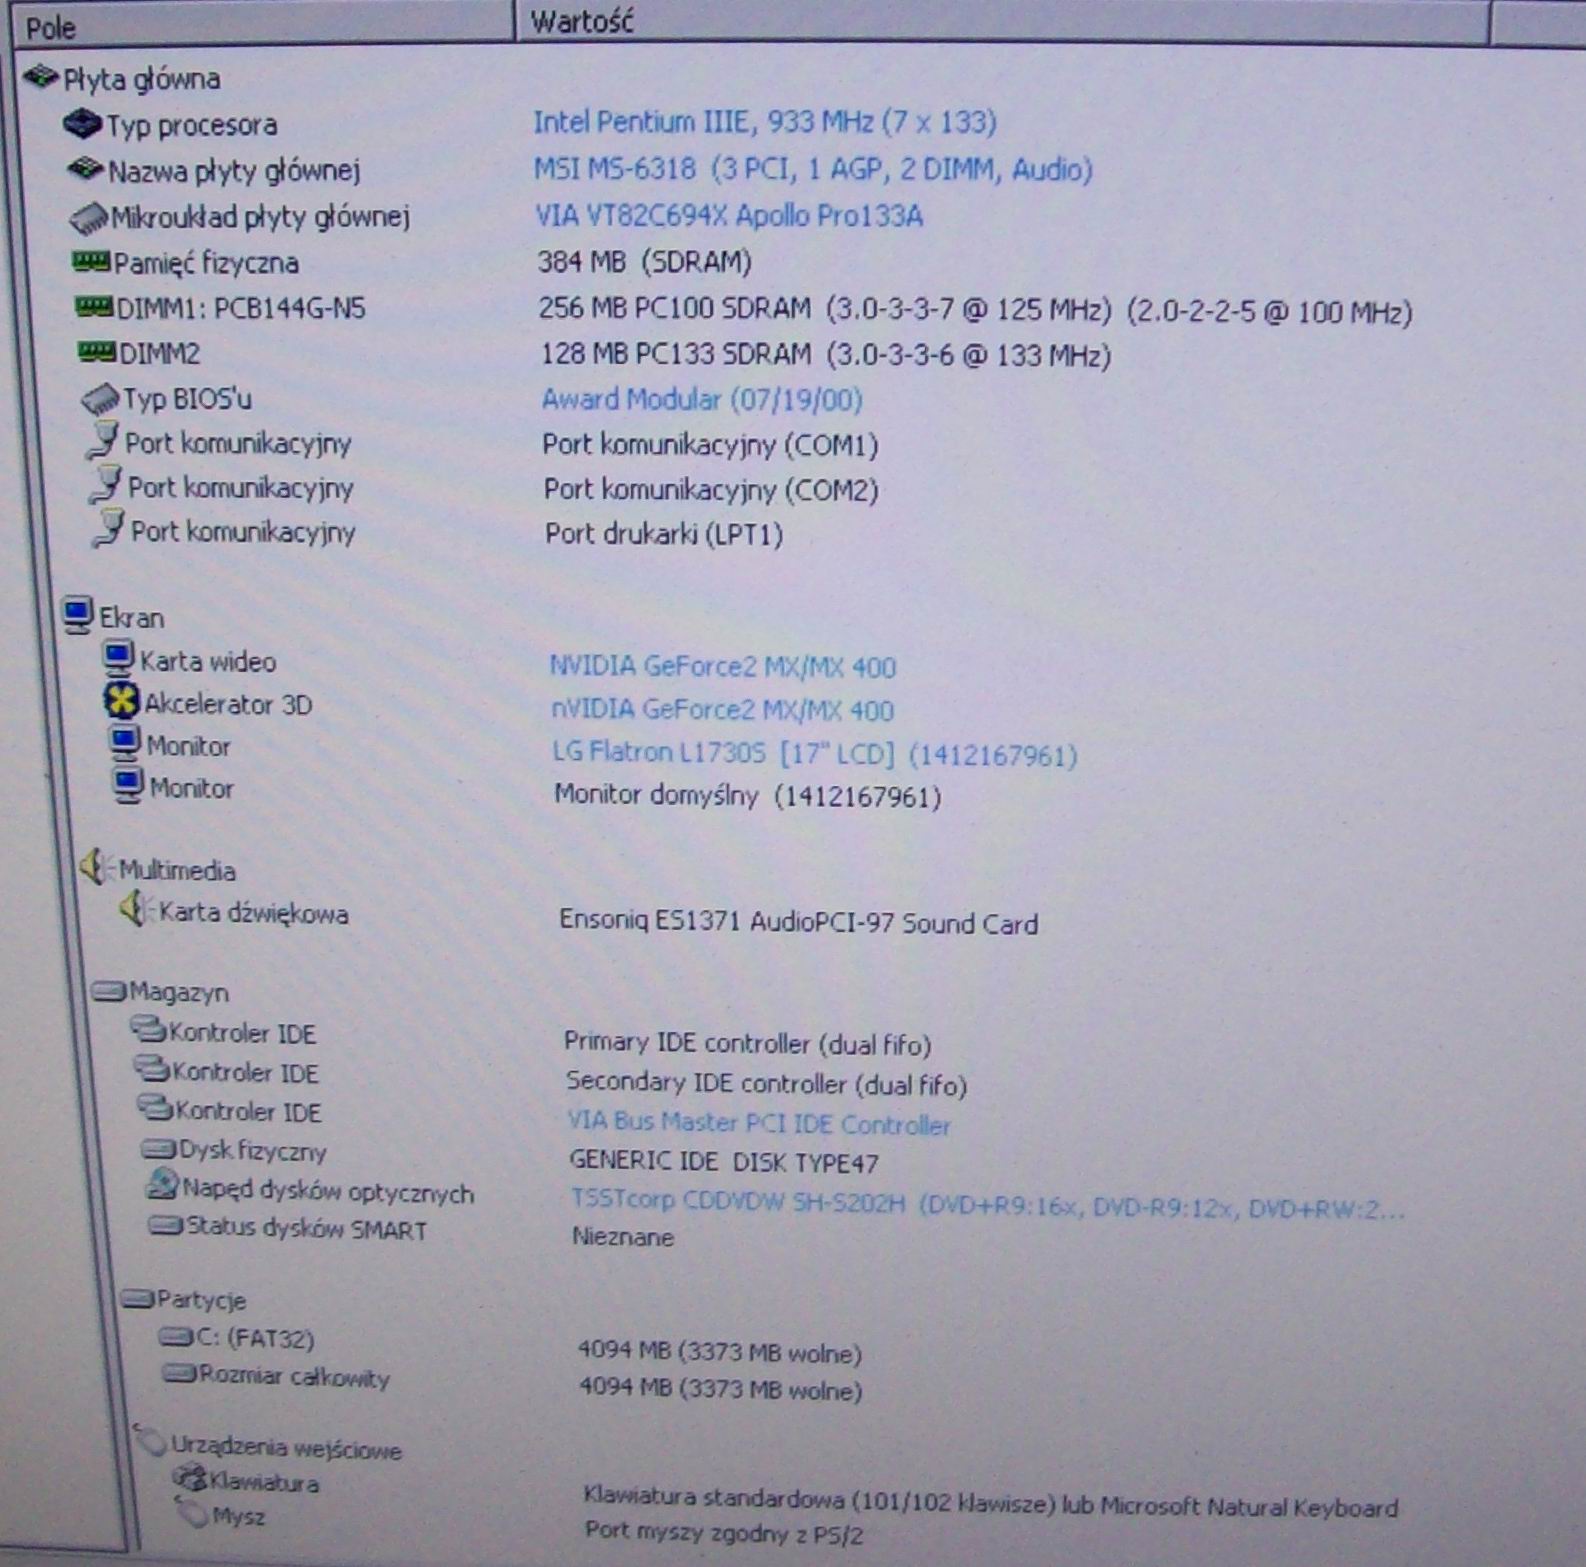The height and width of the screenshot is (1567, 1586).
Task: Click the Nieznane SMART status value
Action: tap(623, 1237)
